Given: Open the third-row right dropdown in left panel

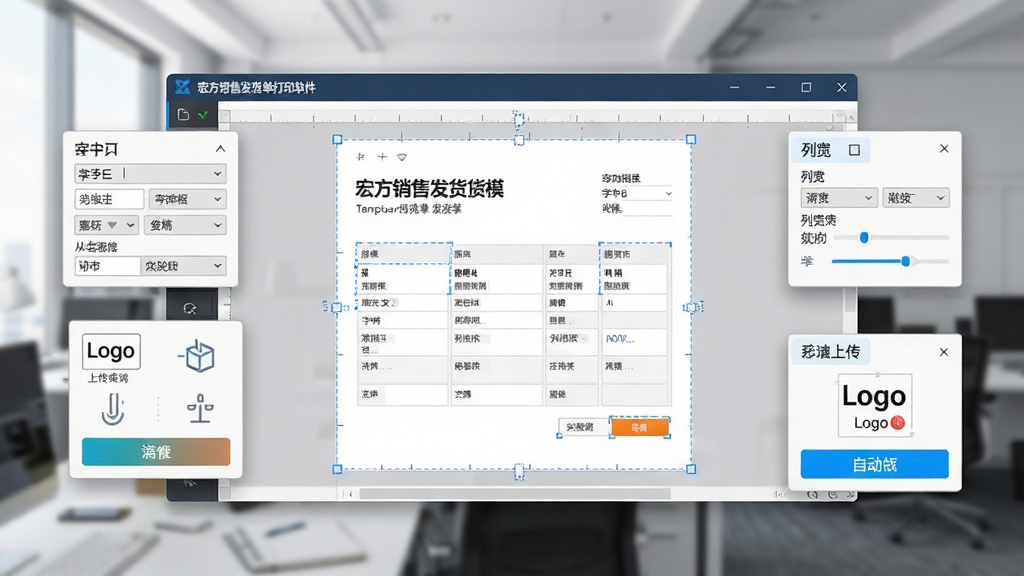Looking at the screenshot, I should click(185, 225).
